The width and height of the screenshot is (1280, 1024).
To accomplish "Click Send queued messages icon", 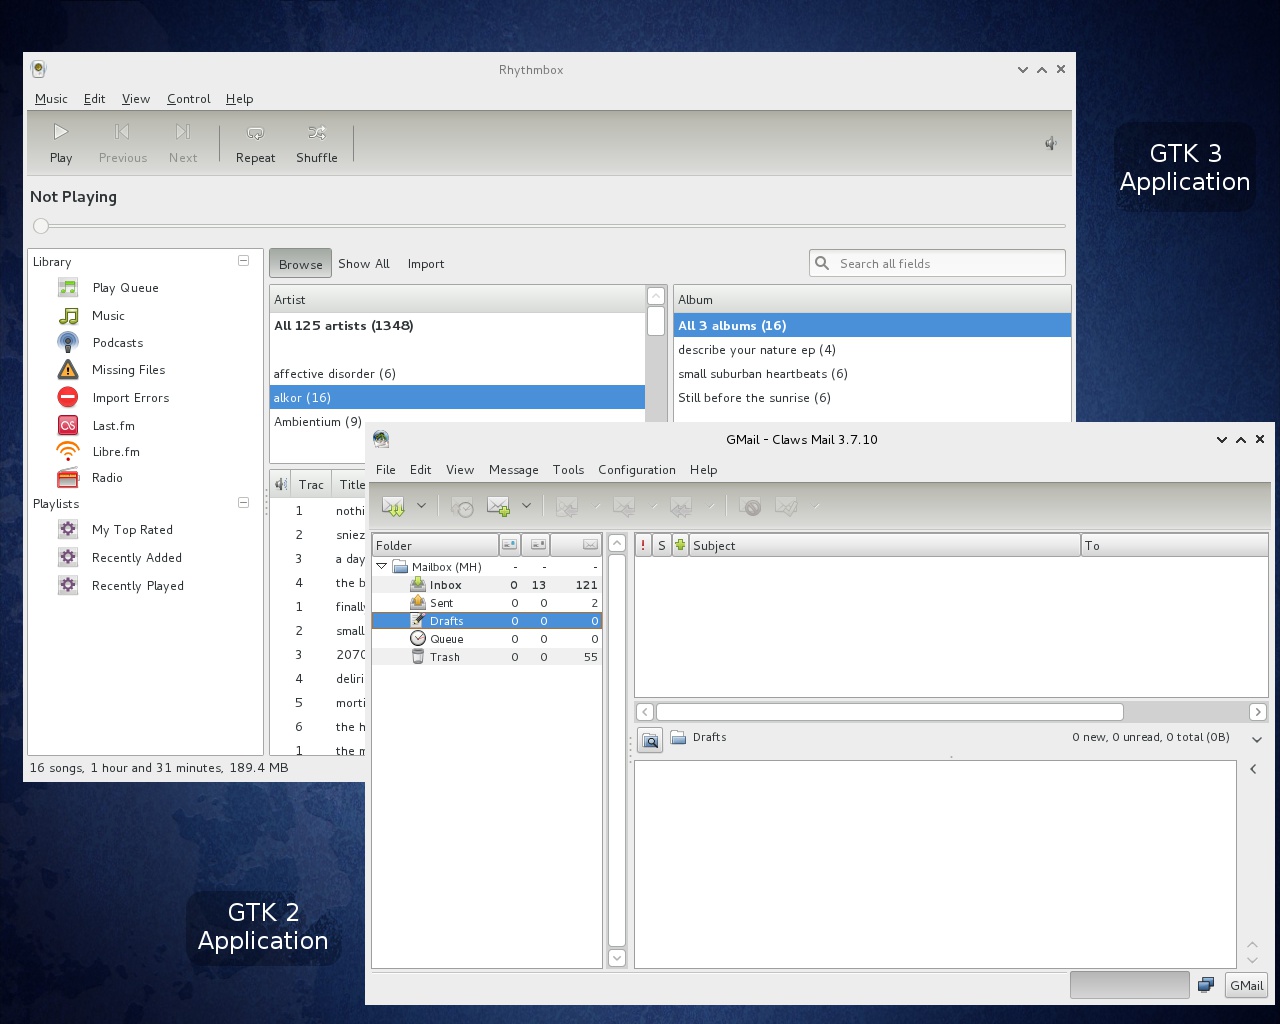I will pyautogui.click(x=462, y=507).
